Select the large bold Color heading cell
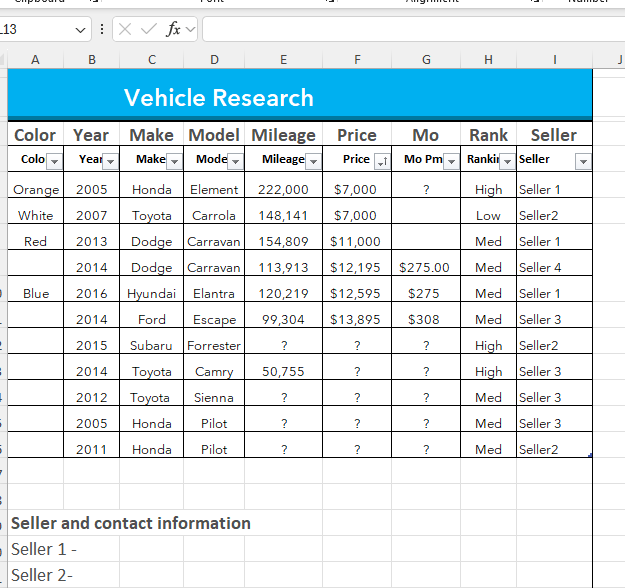The height and width of the screenshot is (588, 625). (x=35, y=134)
